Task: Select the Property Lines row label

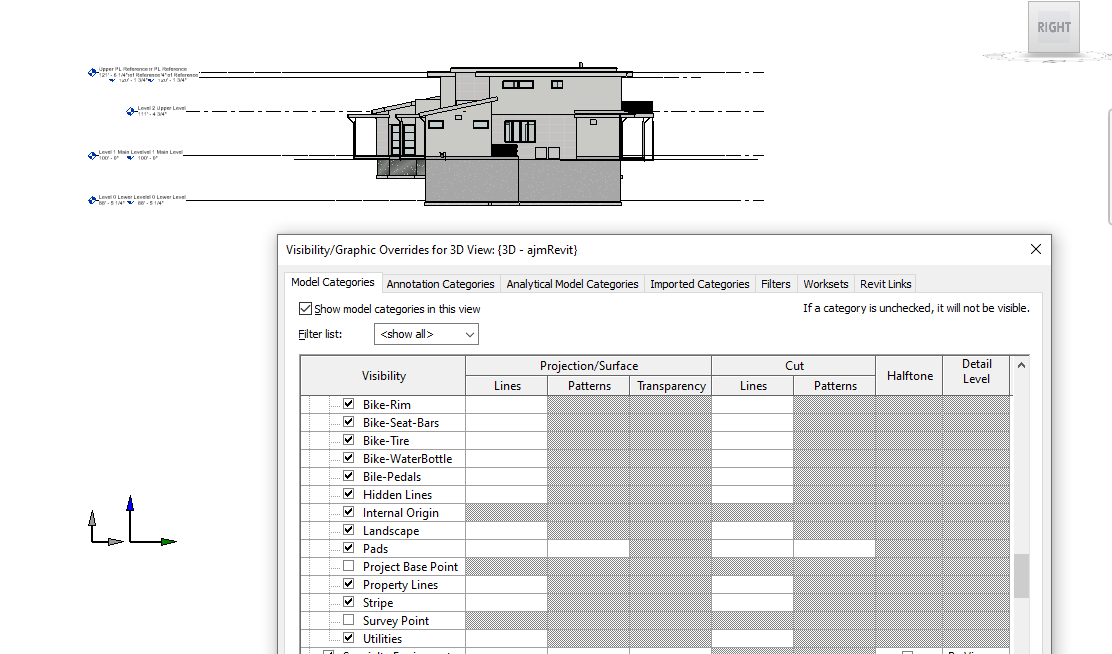Action: tap(400, 584)
